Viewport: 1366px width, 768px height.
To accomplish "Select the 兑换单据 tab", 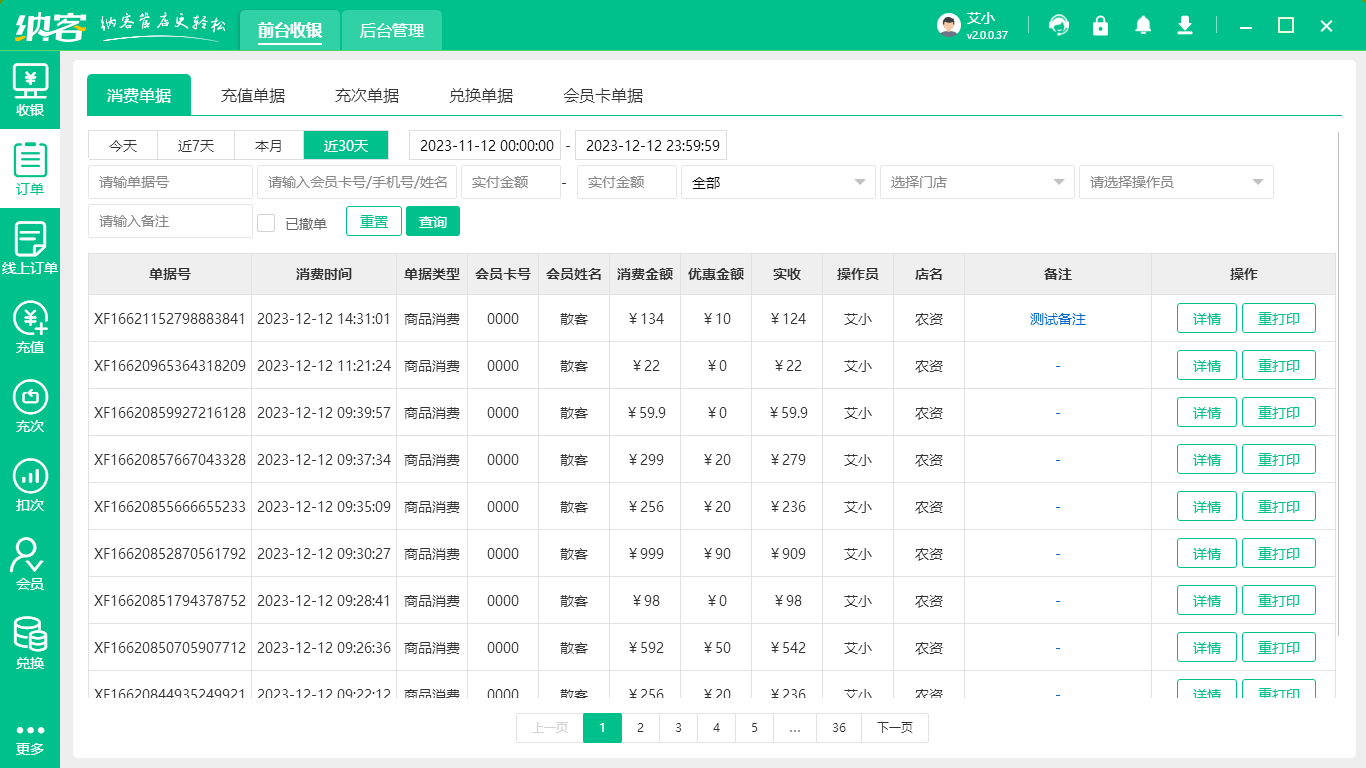I will click(x=481, y=95).
